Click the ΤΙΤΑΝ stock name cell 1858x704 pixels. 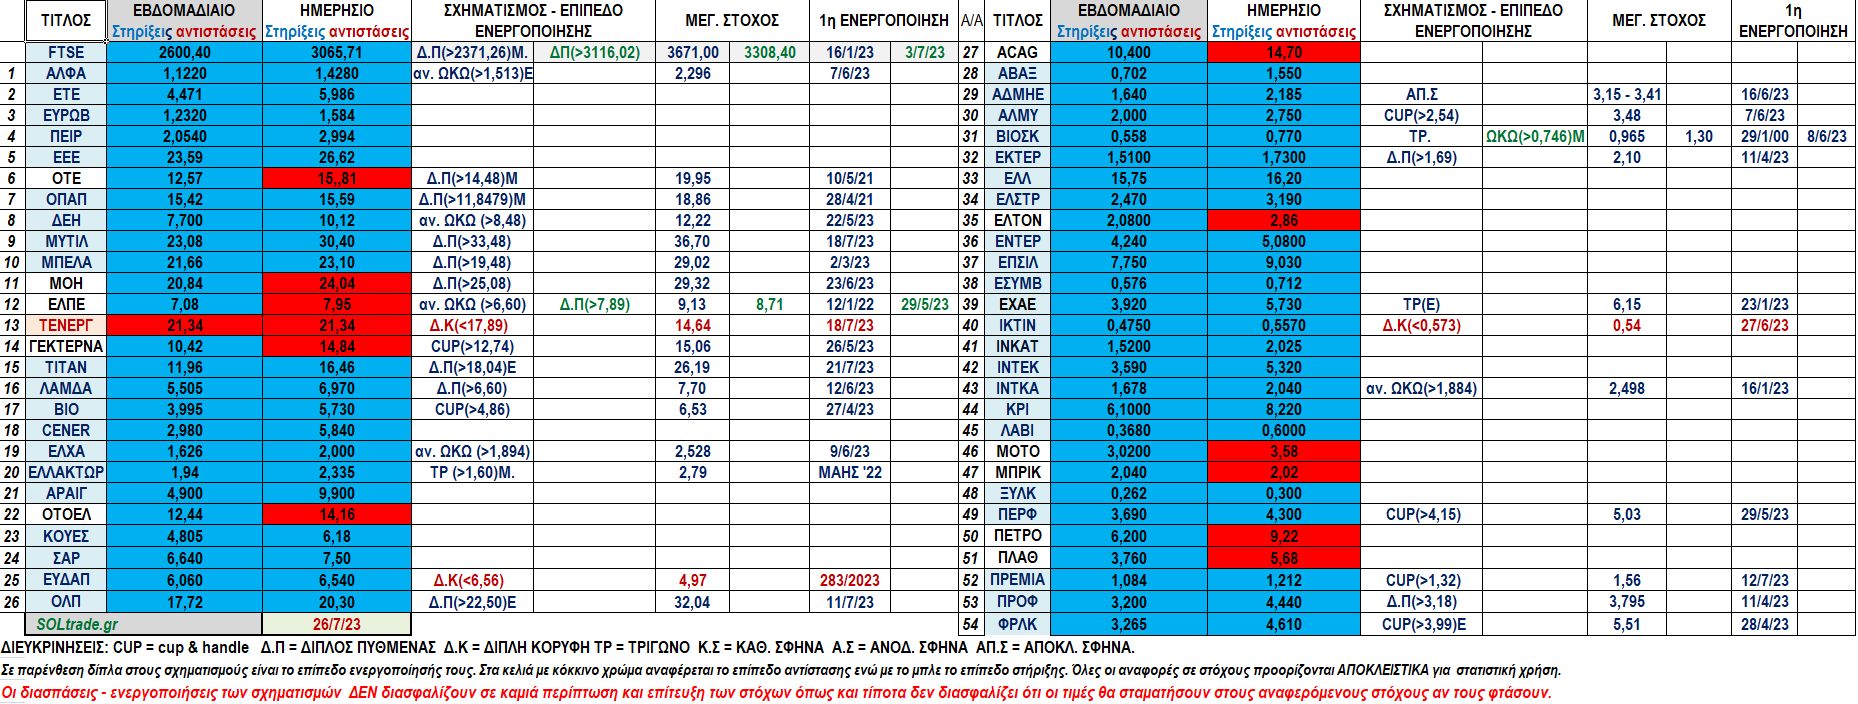pos(66,367)
